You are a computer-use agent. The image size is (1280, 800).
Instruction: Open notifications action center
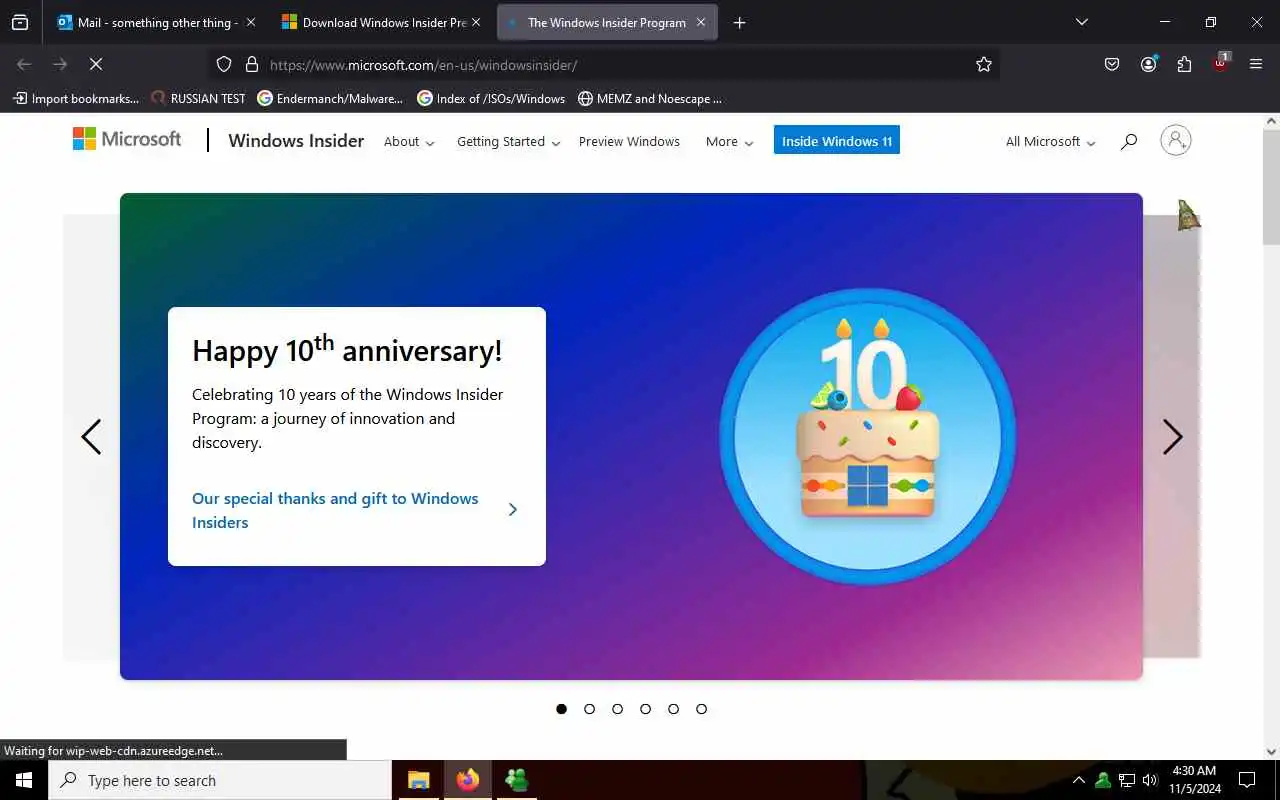point(1247,780)
